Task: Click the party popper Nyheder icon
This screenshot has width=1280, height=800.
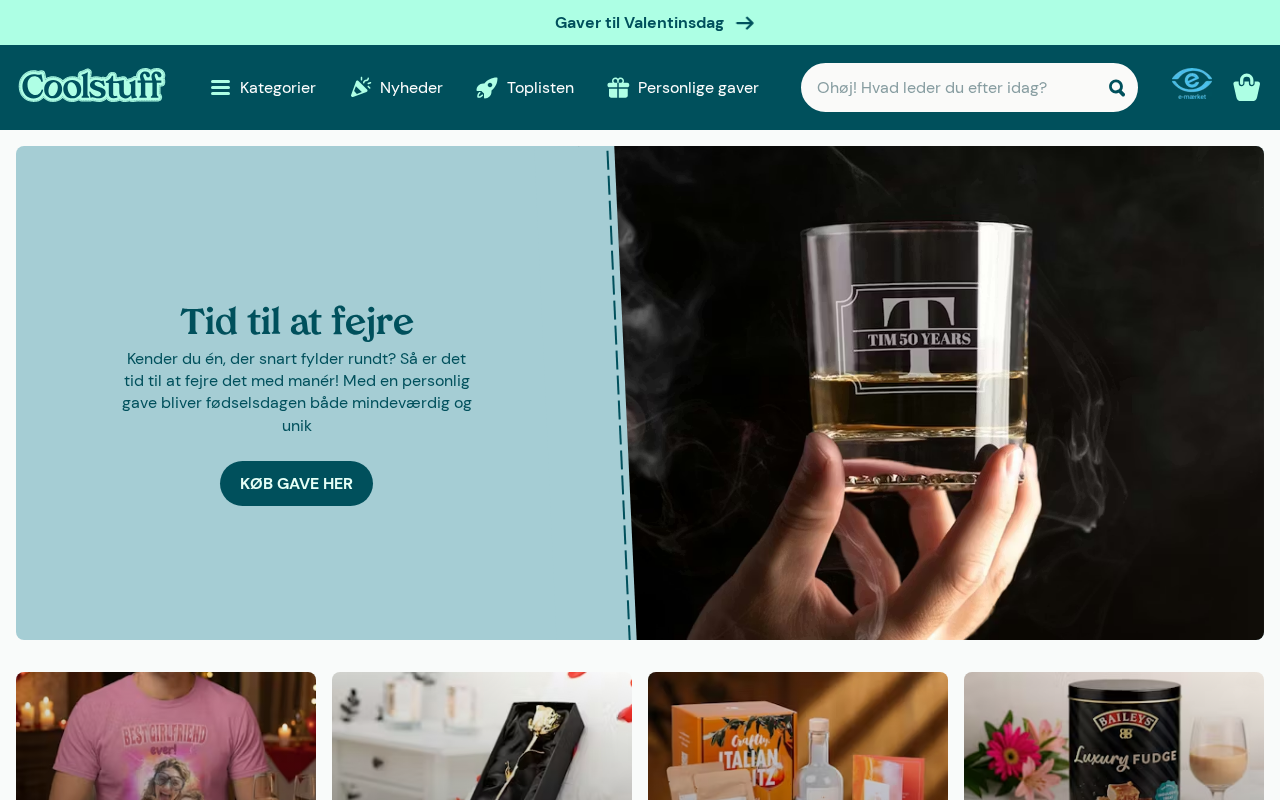Action: pos(361,87)
